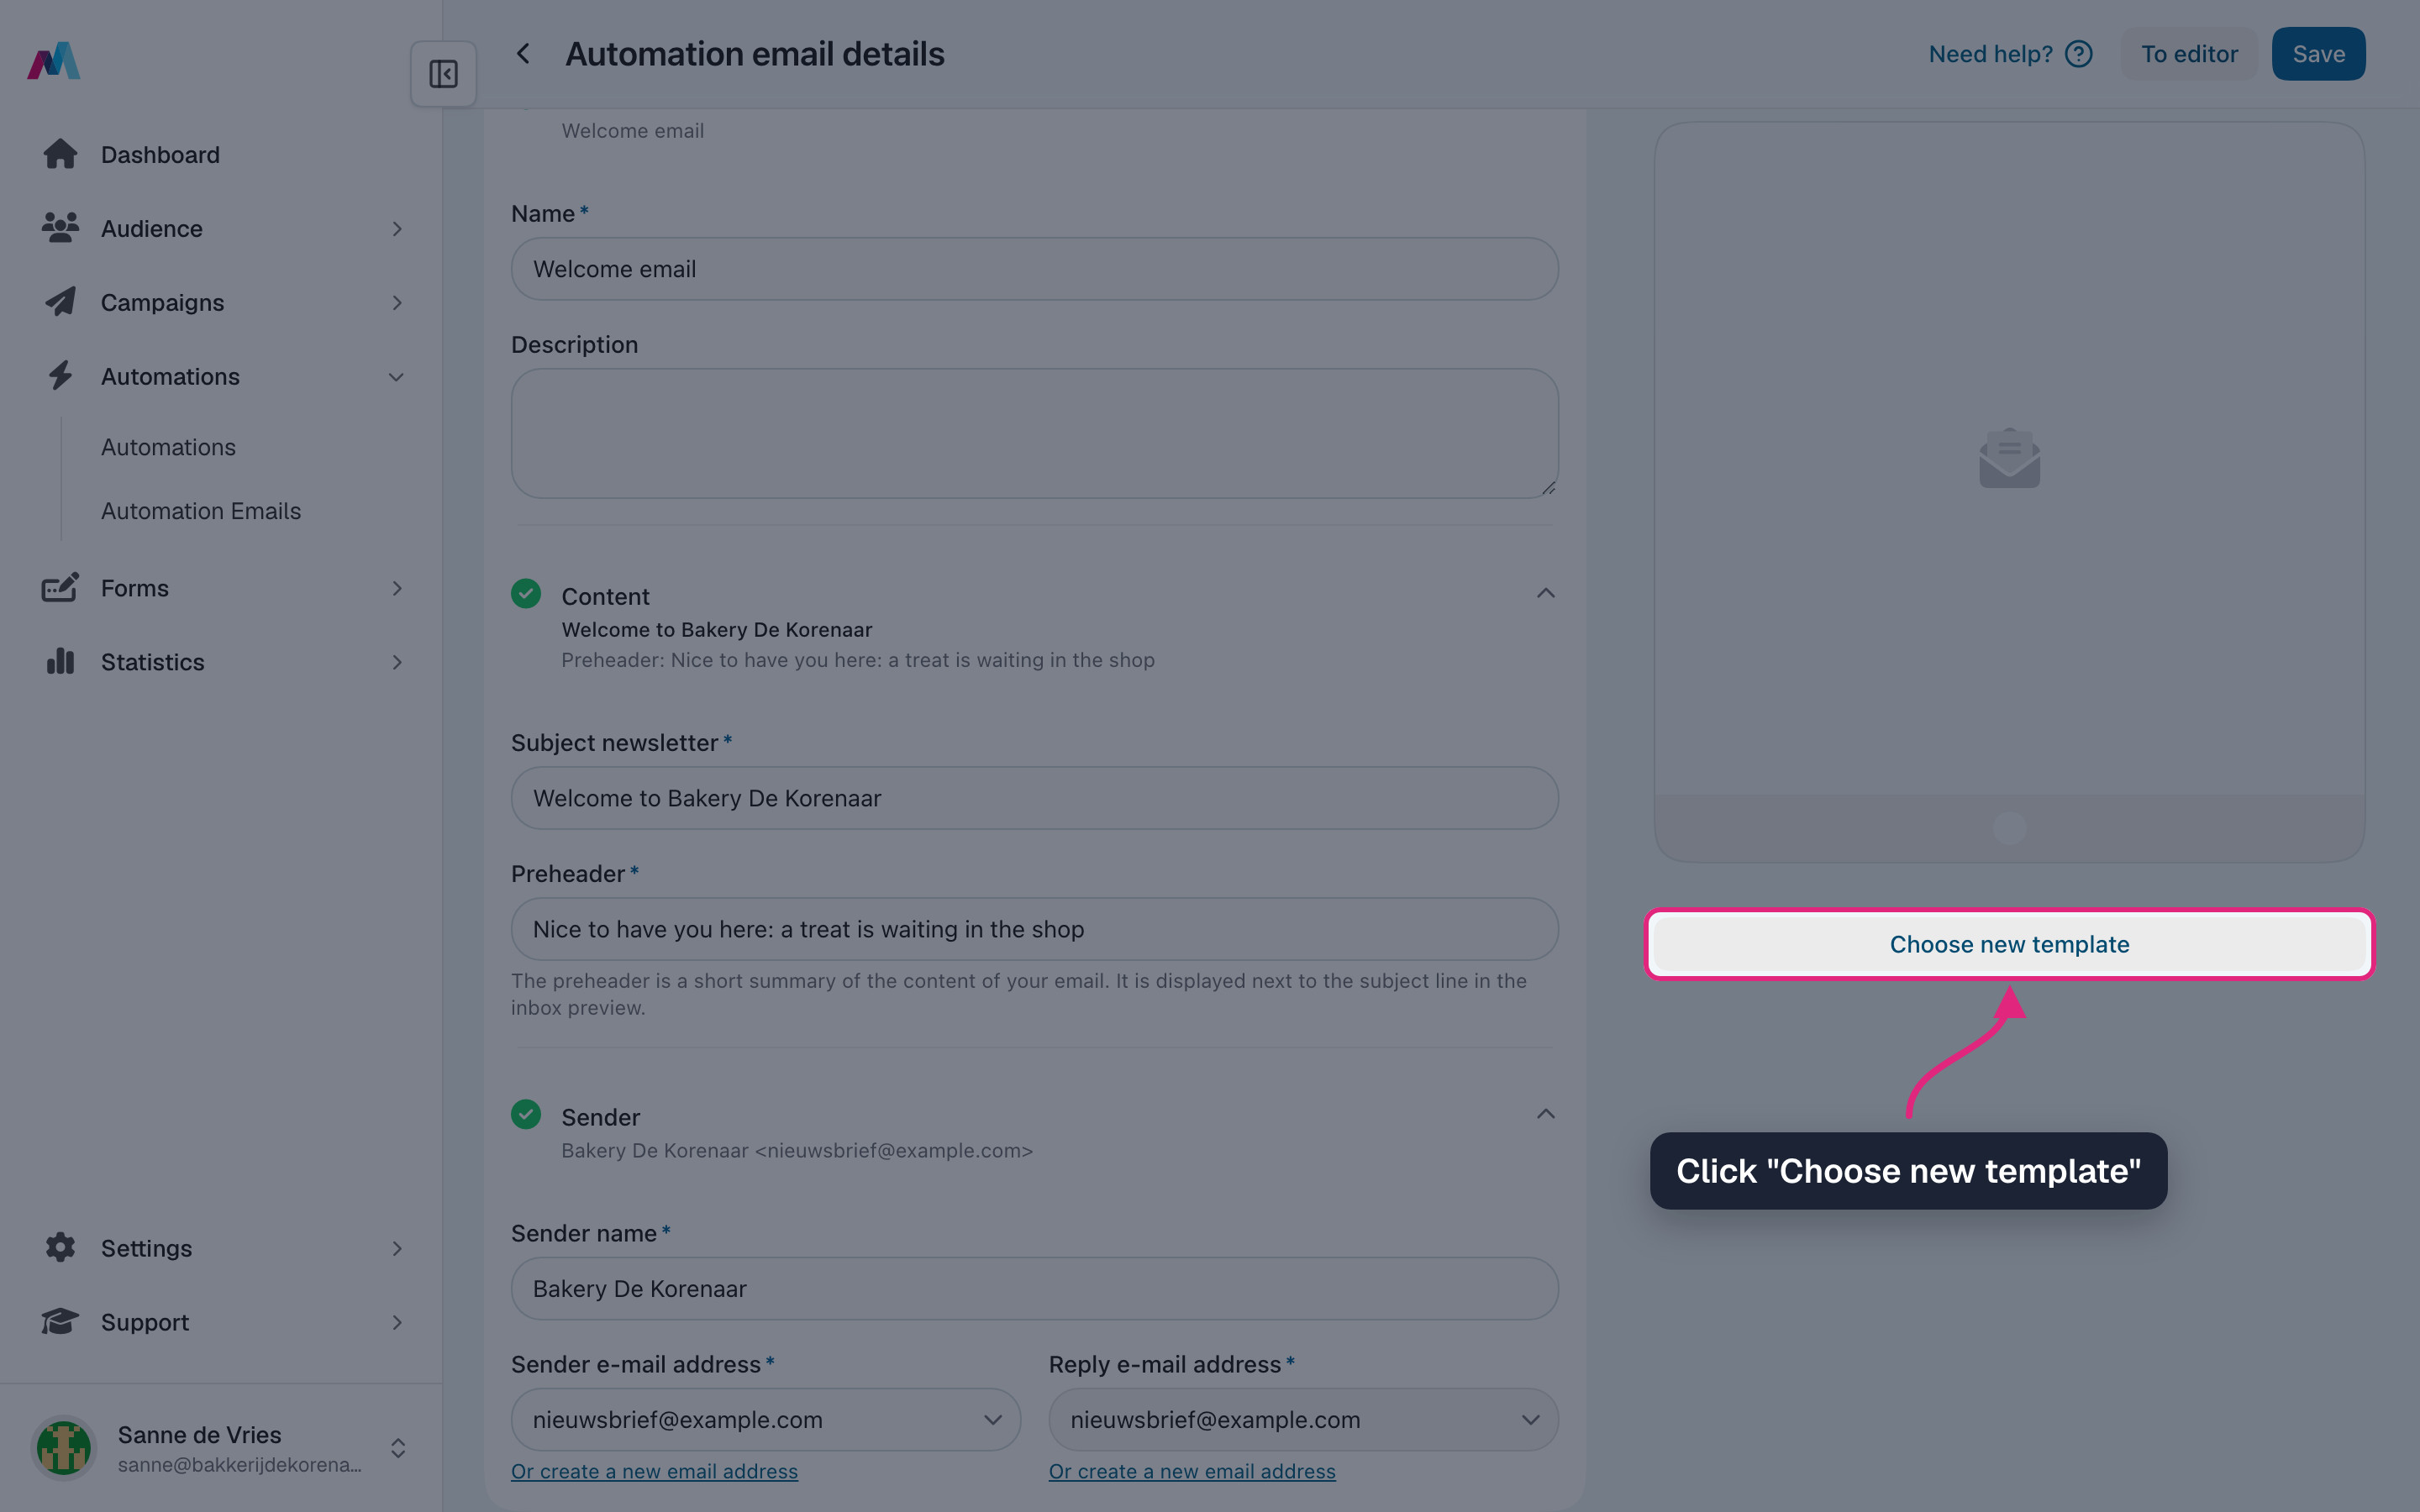2420x1512 pixels.
Task: Collapse the Automations menu chevron
Action: point(397,377)
